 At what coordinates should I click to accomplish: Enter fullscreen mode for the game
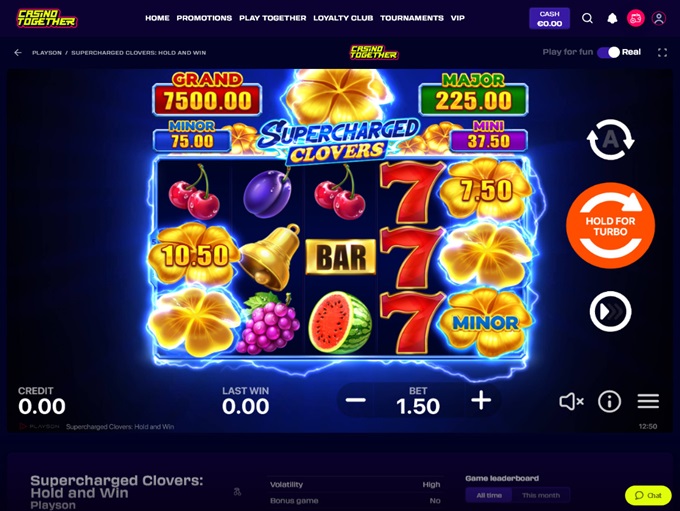(x=662, y=52)
